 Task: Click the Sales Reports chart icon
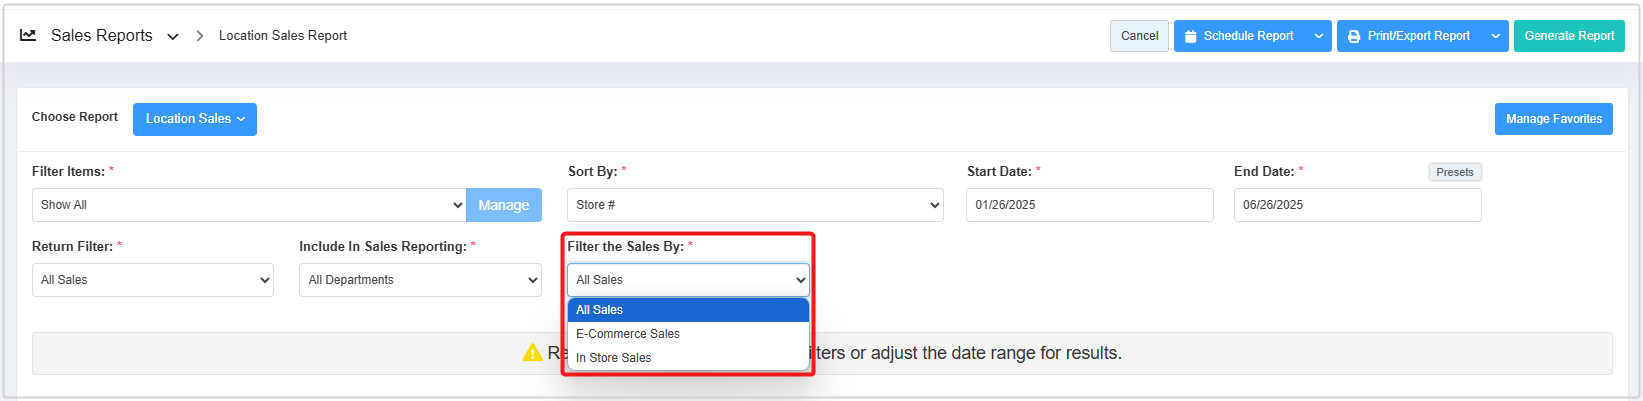(28, 35)
